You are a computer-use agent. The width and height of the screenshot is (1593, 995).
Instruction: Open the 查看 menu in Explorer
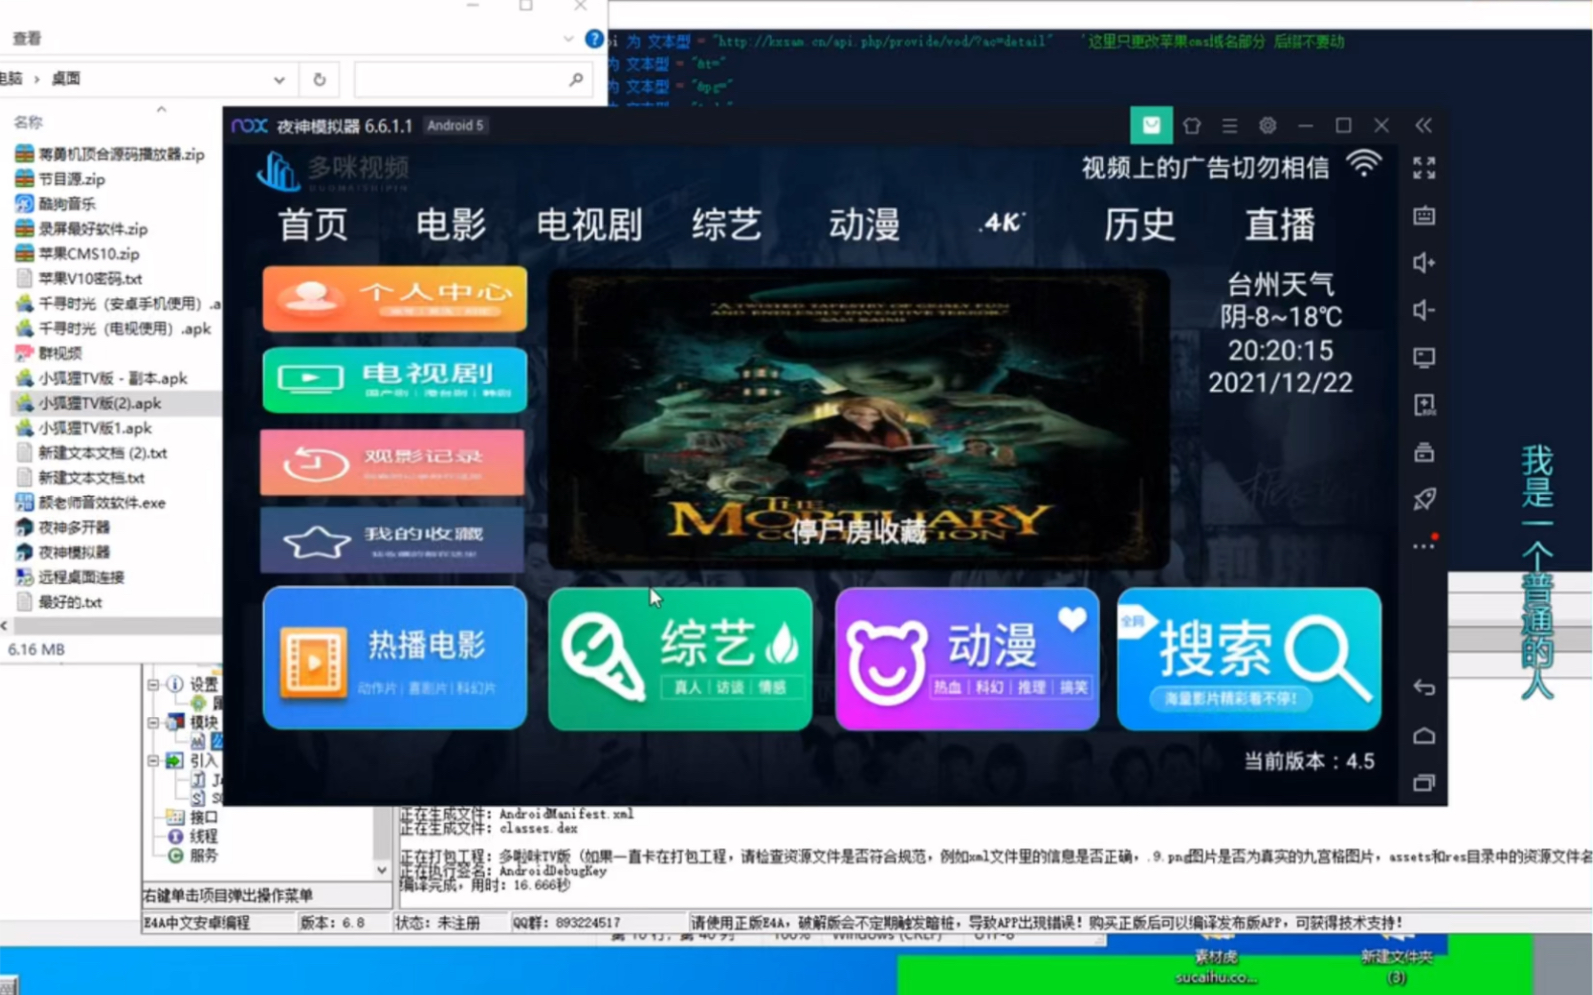[27, 39]
